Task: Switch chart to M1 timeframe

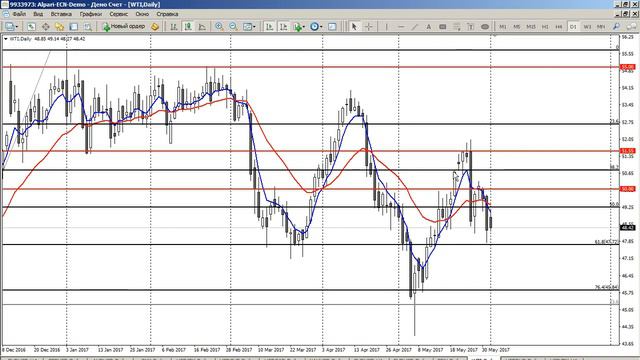Action: point(502,27)
